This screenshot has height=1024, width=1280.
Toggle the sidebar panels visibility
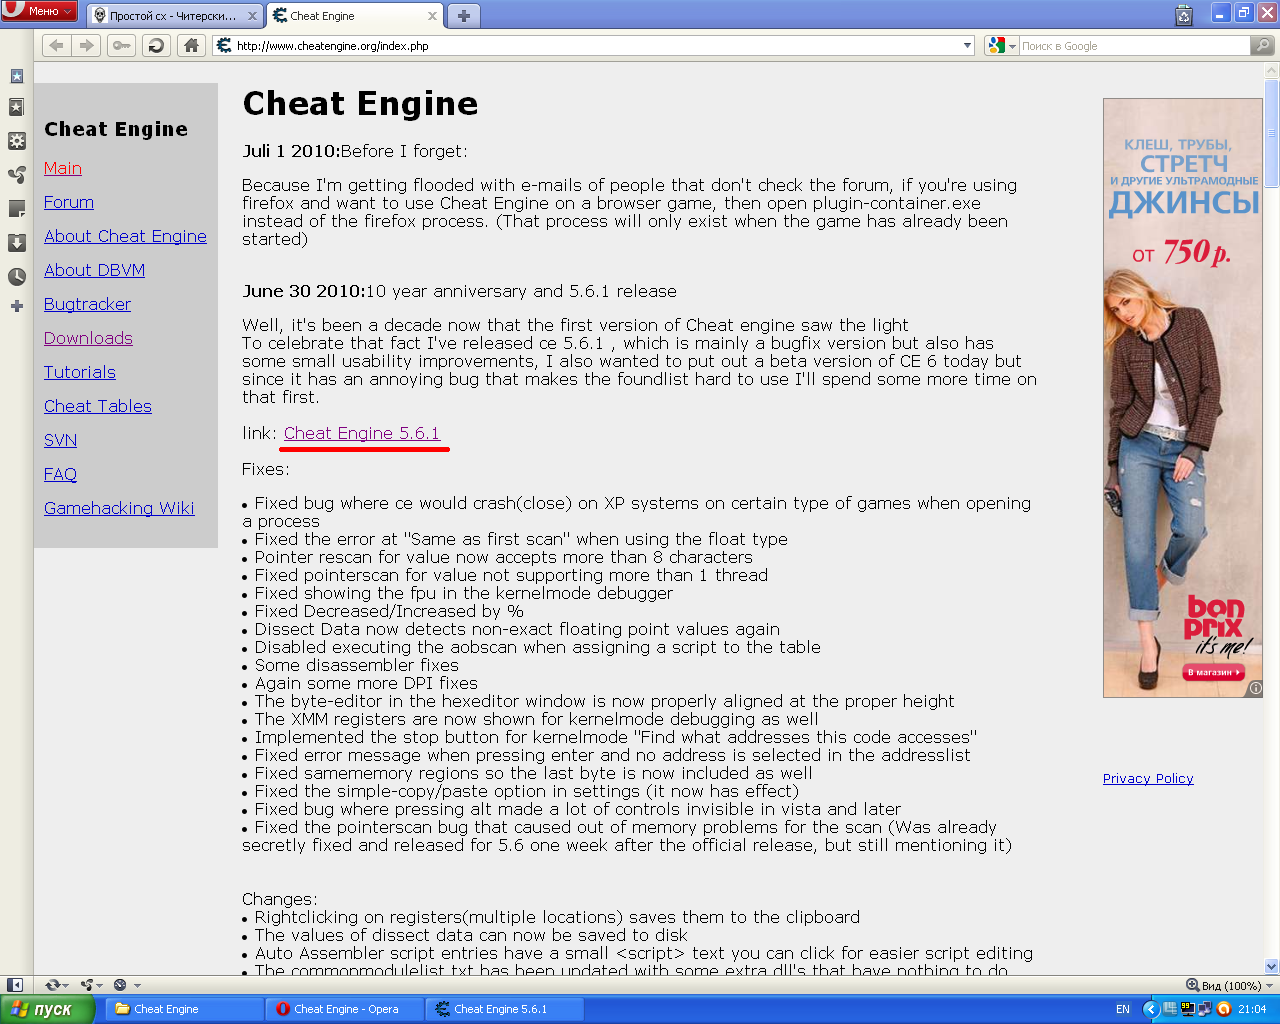coord(15,985)
